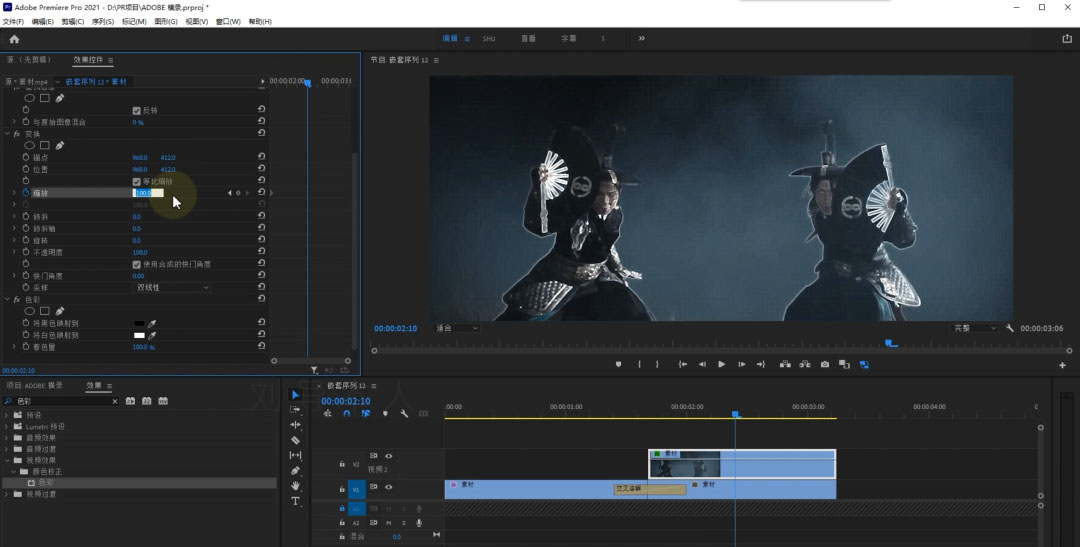Click the 交叉溶解 transition on V1
The width and height of the screenshot is (1080, 547).
650,488
